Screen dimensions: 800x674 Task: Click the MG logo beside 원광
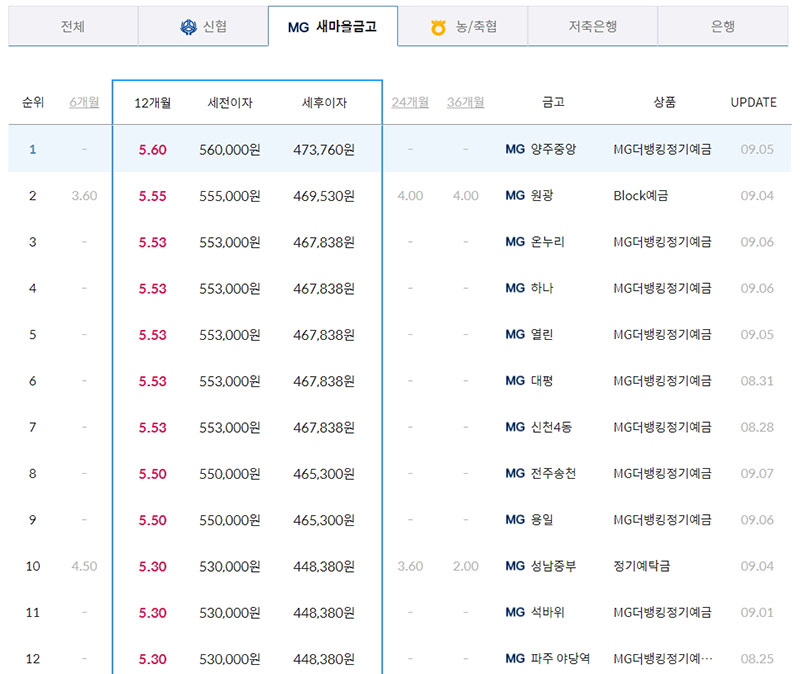[515, 195]
